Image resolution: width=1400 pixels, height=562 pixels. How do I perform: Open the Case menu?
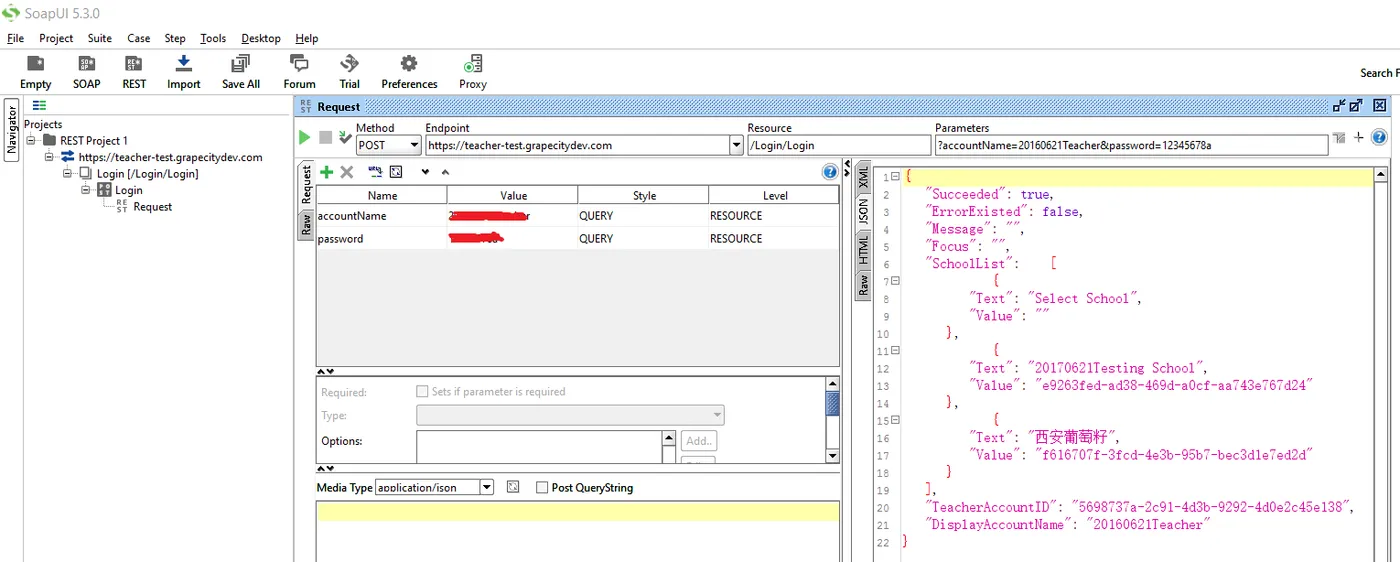(x=139, y=38)
